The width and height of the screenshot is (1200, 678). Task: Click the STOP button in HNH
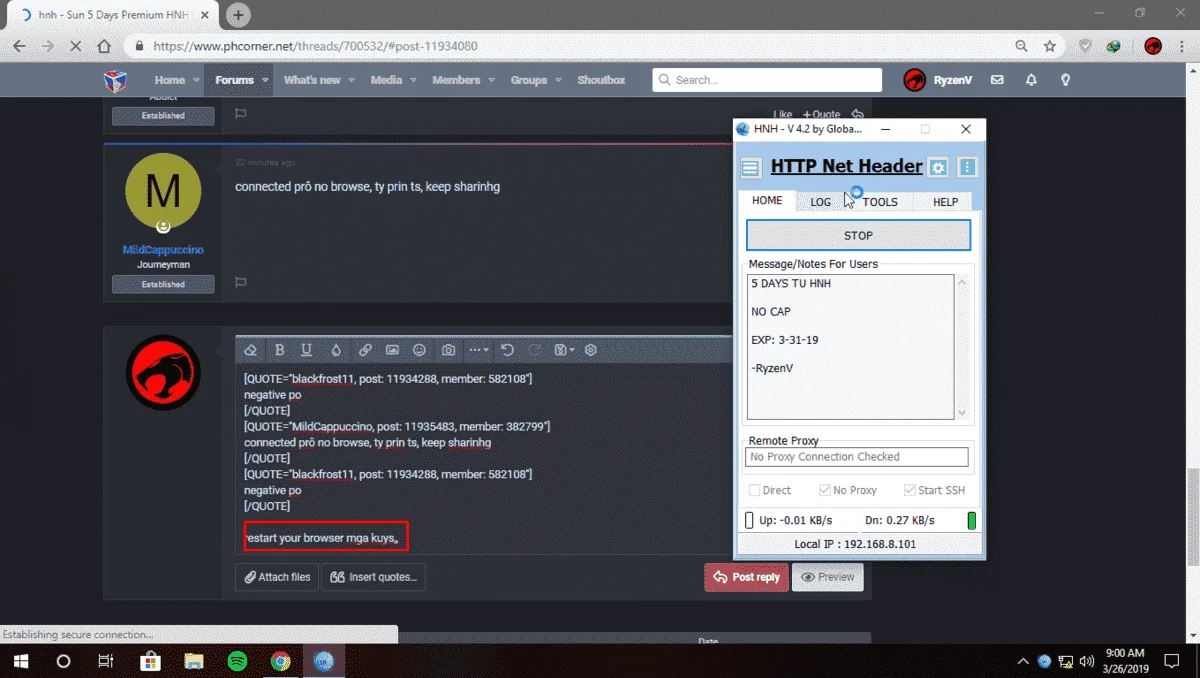click(858, 235)
